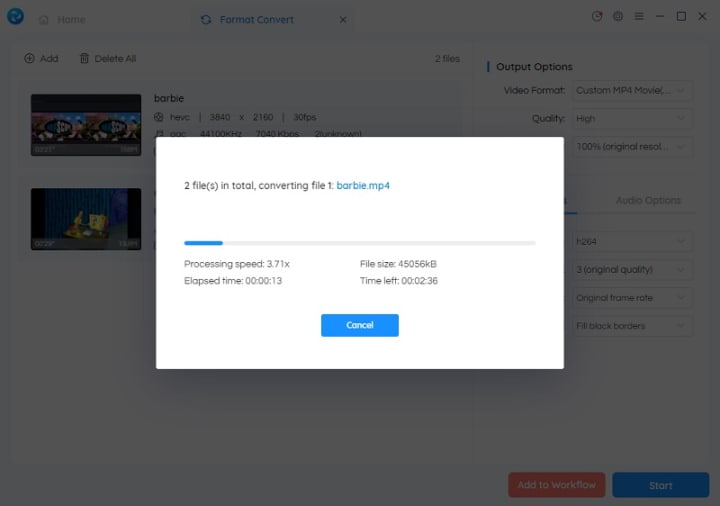This screenshot has height=506, width=720.
Task: Click the File size 45056kB text
Action: point(398,264)
